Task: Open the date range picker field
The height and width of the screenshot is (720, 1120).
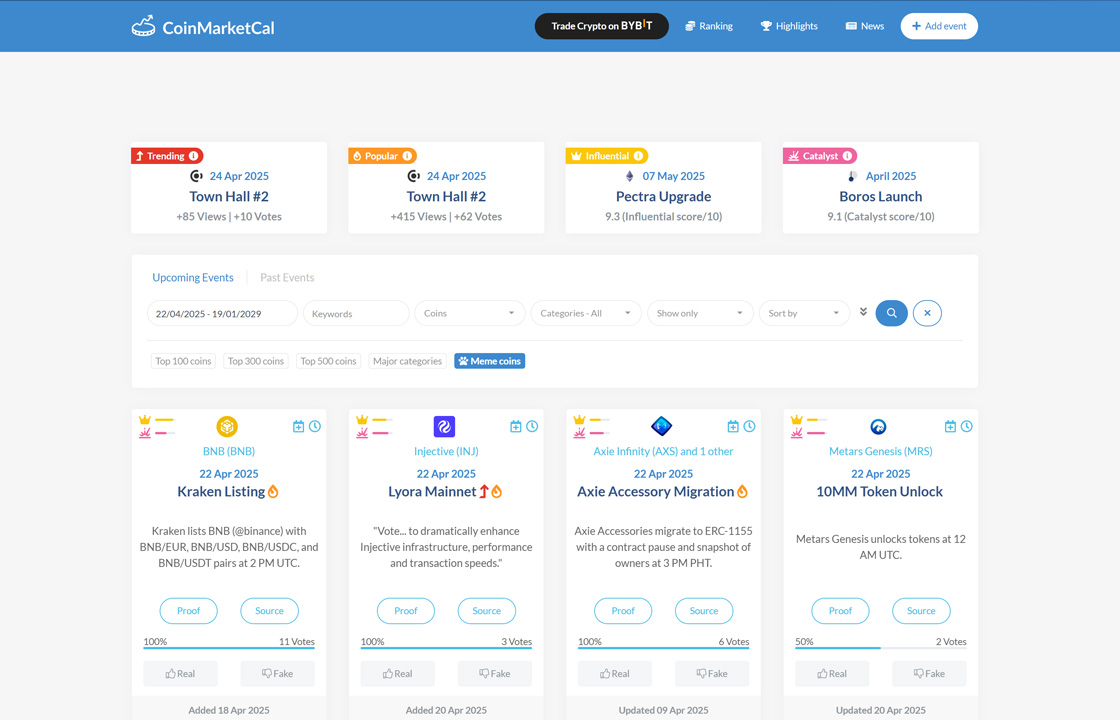Action: point(222,313)
